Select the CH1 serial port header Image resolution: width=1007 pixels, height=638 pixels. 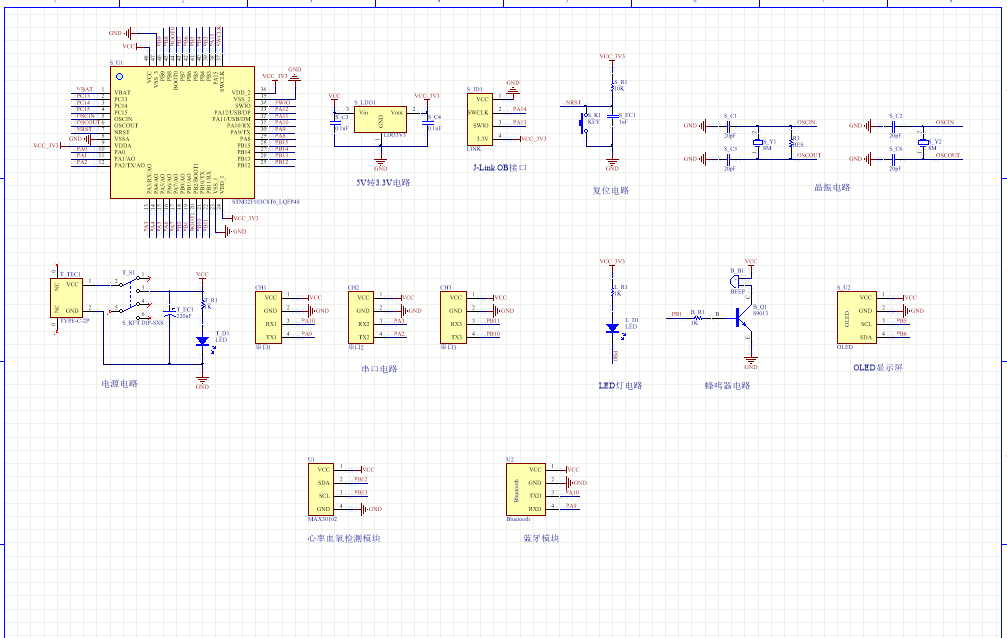269,319
